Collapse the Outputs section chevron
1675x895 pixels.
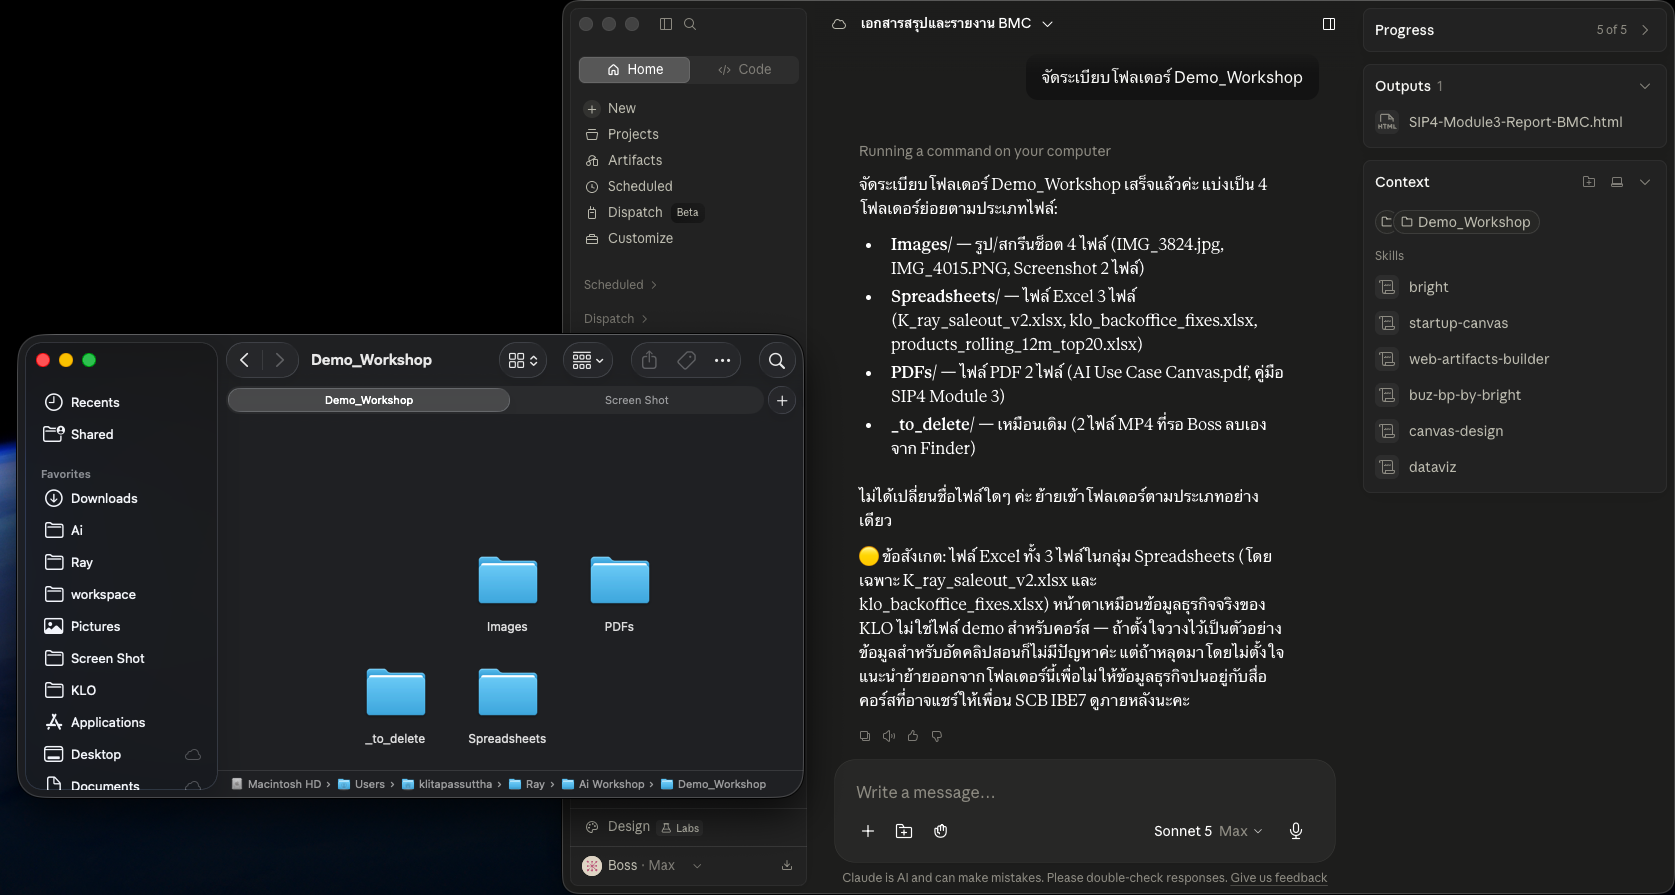coord(1645,86)
